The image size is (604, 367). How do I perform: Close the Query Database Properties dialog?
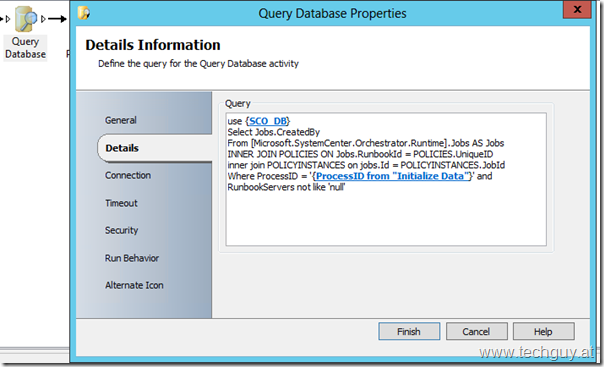pyautogui.click(x=577, y=9)
